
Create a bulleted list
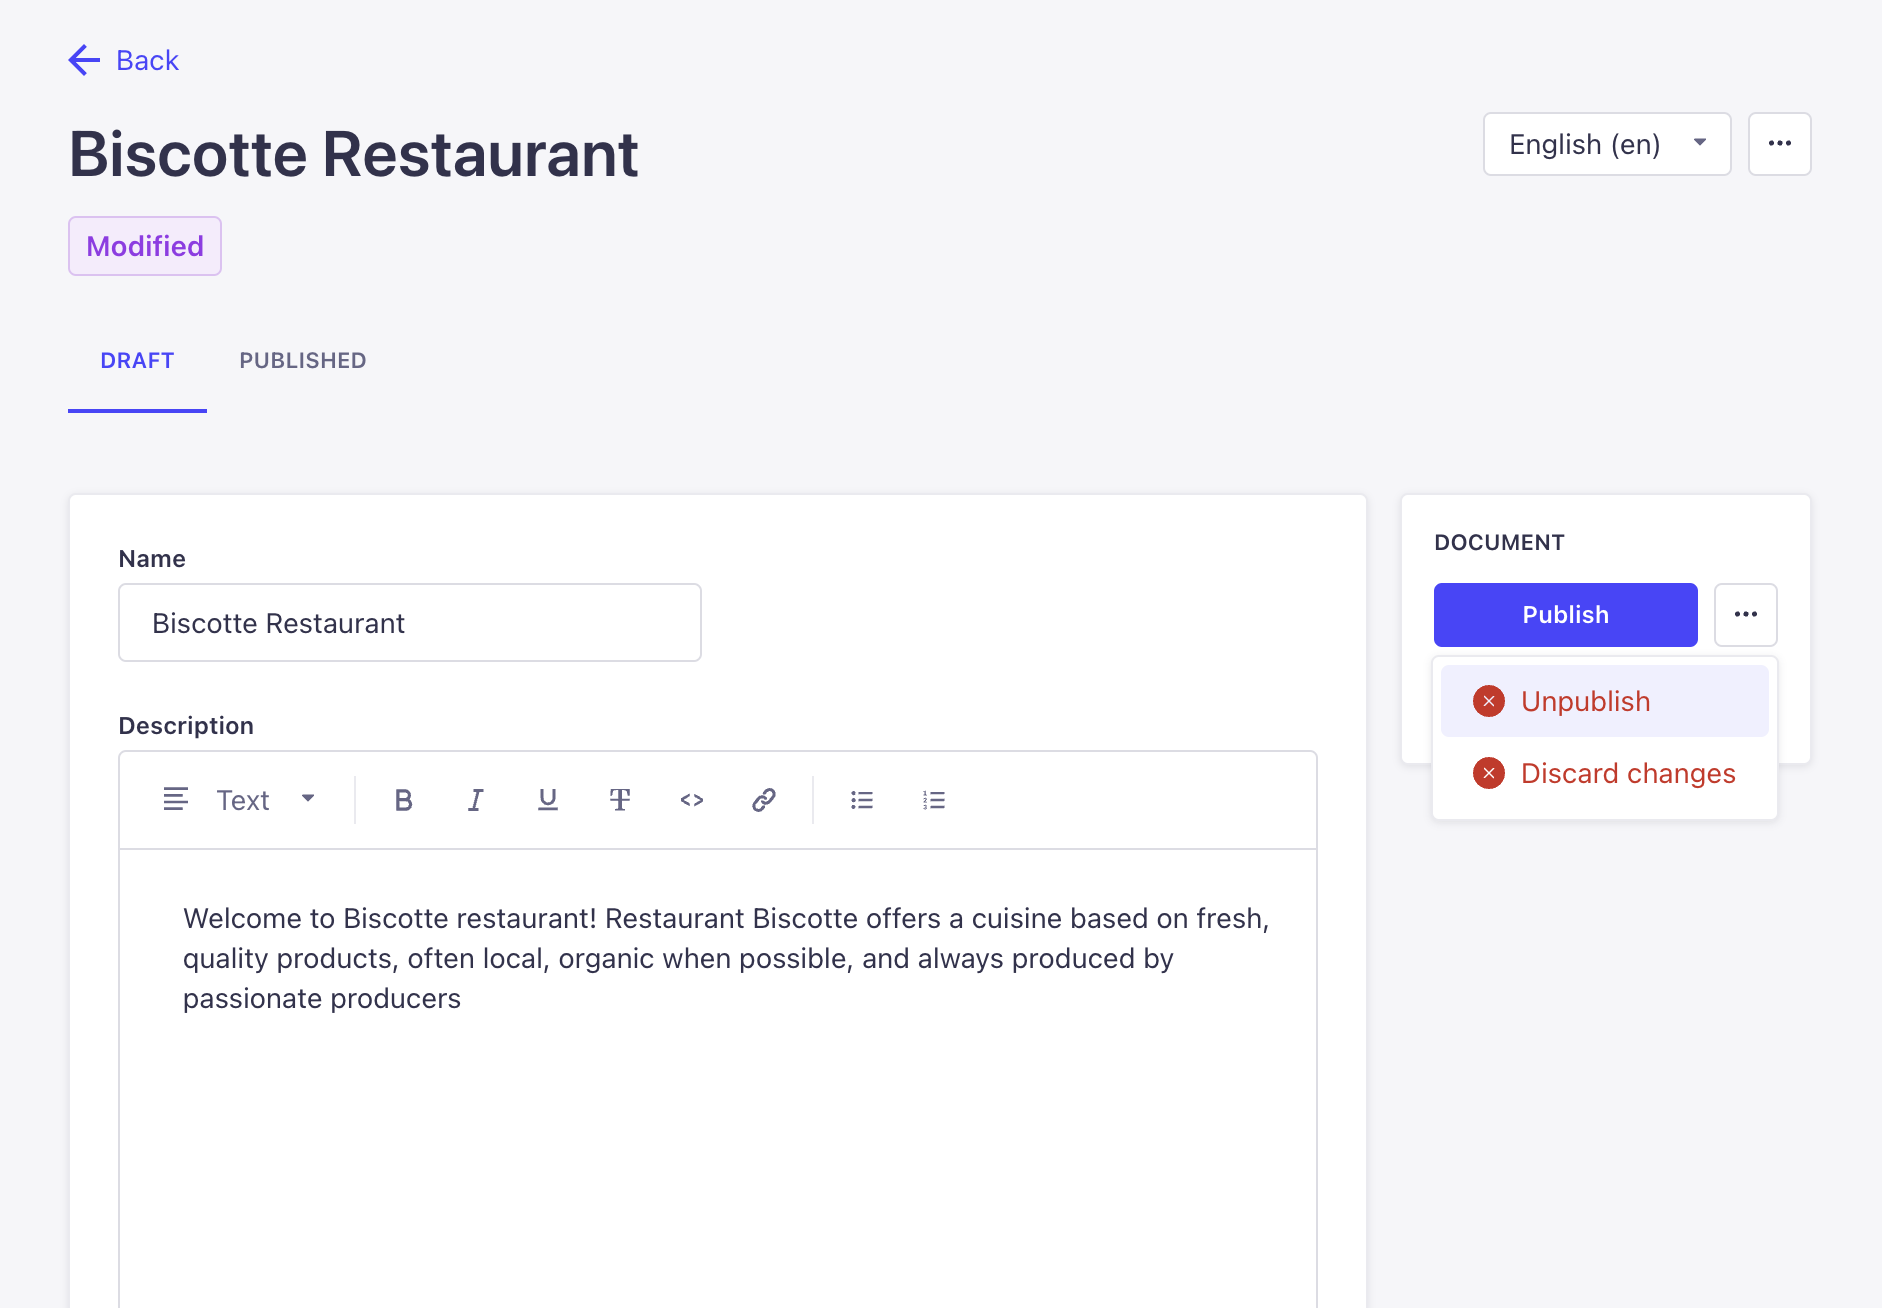pos(861,800)
